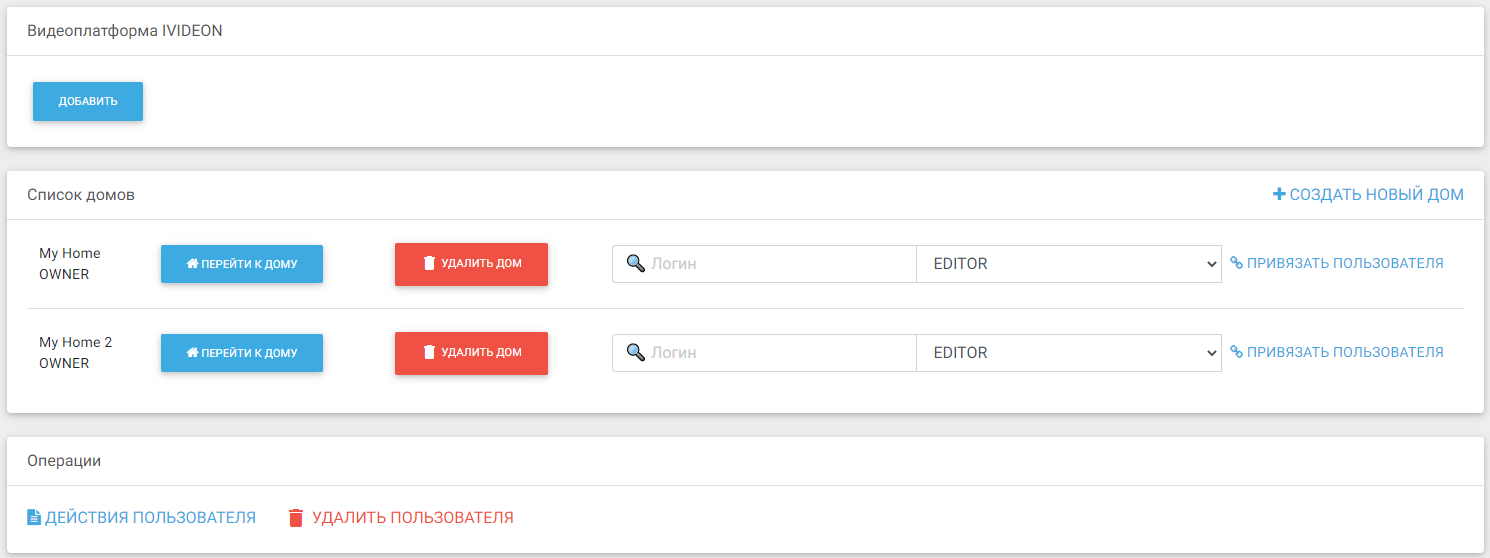Click the magnifier icon in My Home 2 row

635,353
